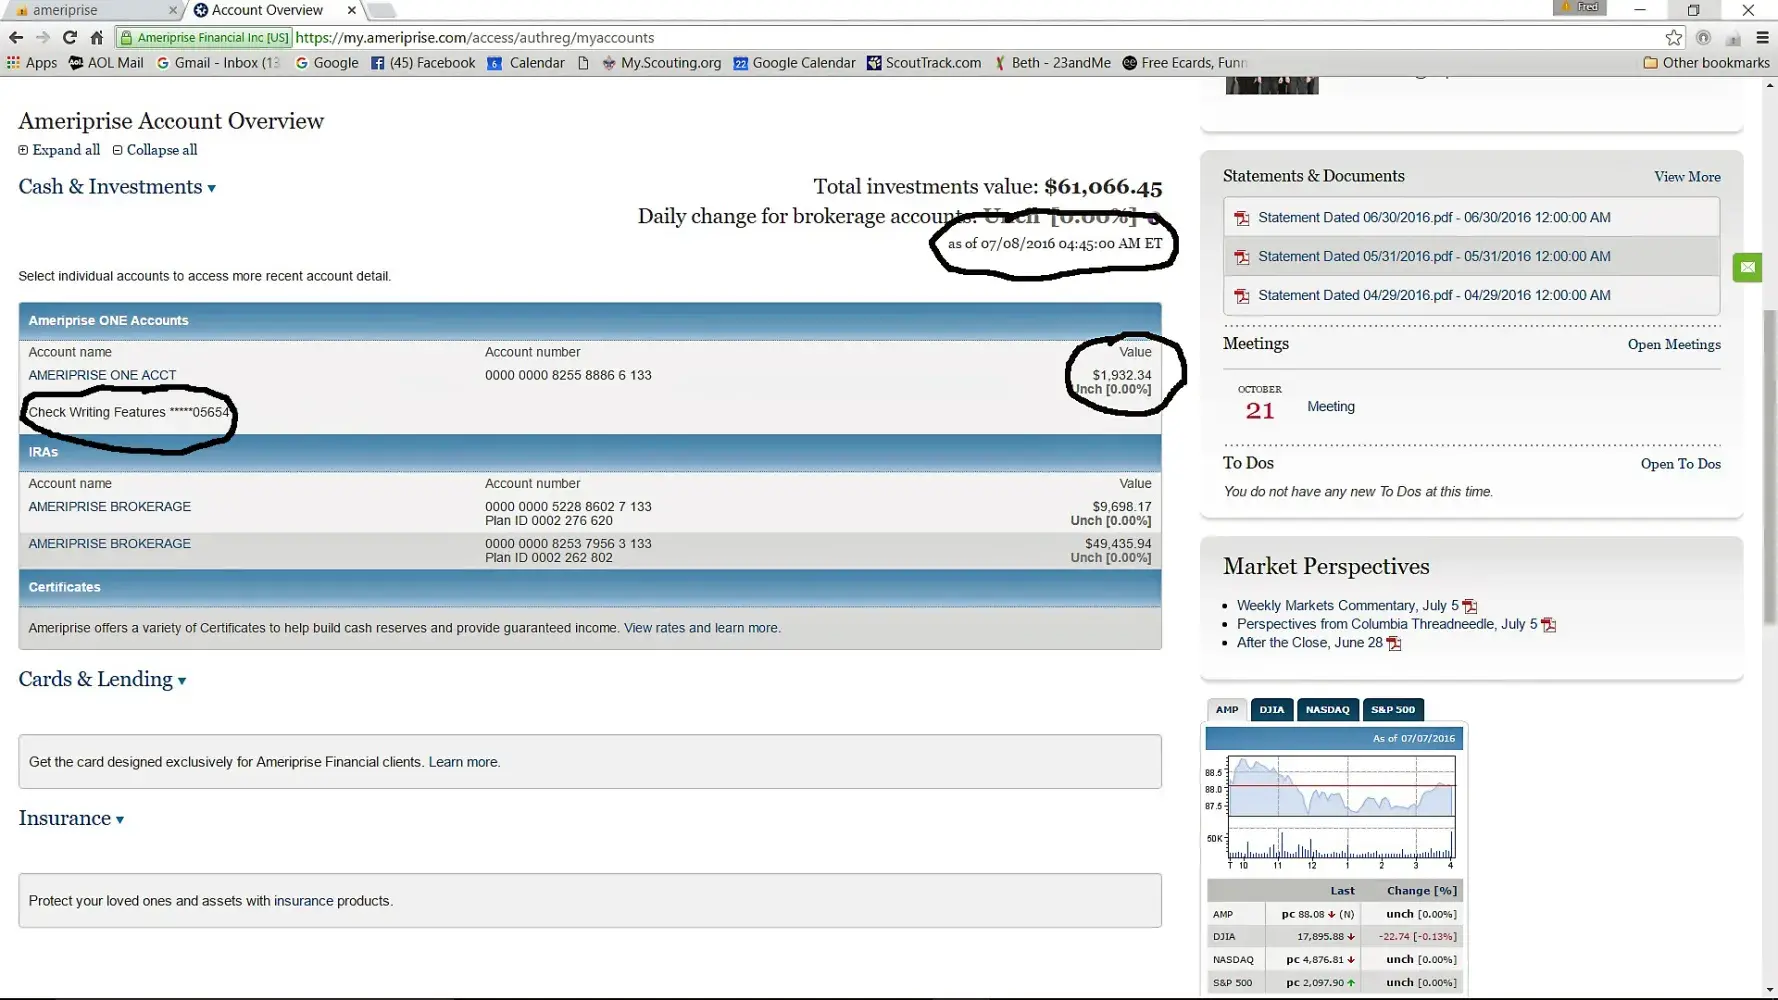Click the browser home icon
The width and height of the screenshot is (1778, 1000).
coord(97,38)
